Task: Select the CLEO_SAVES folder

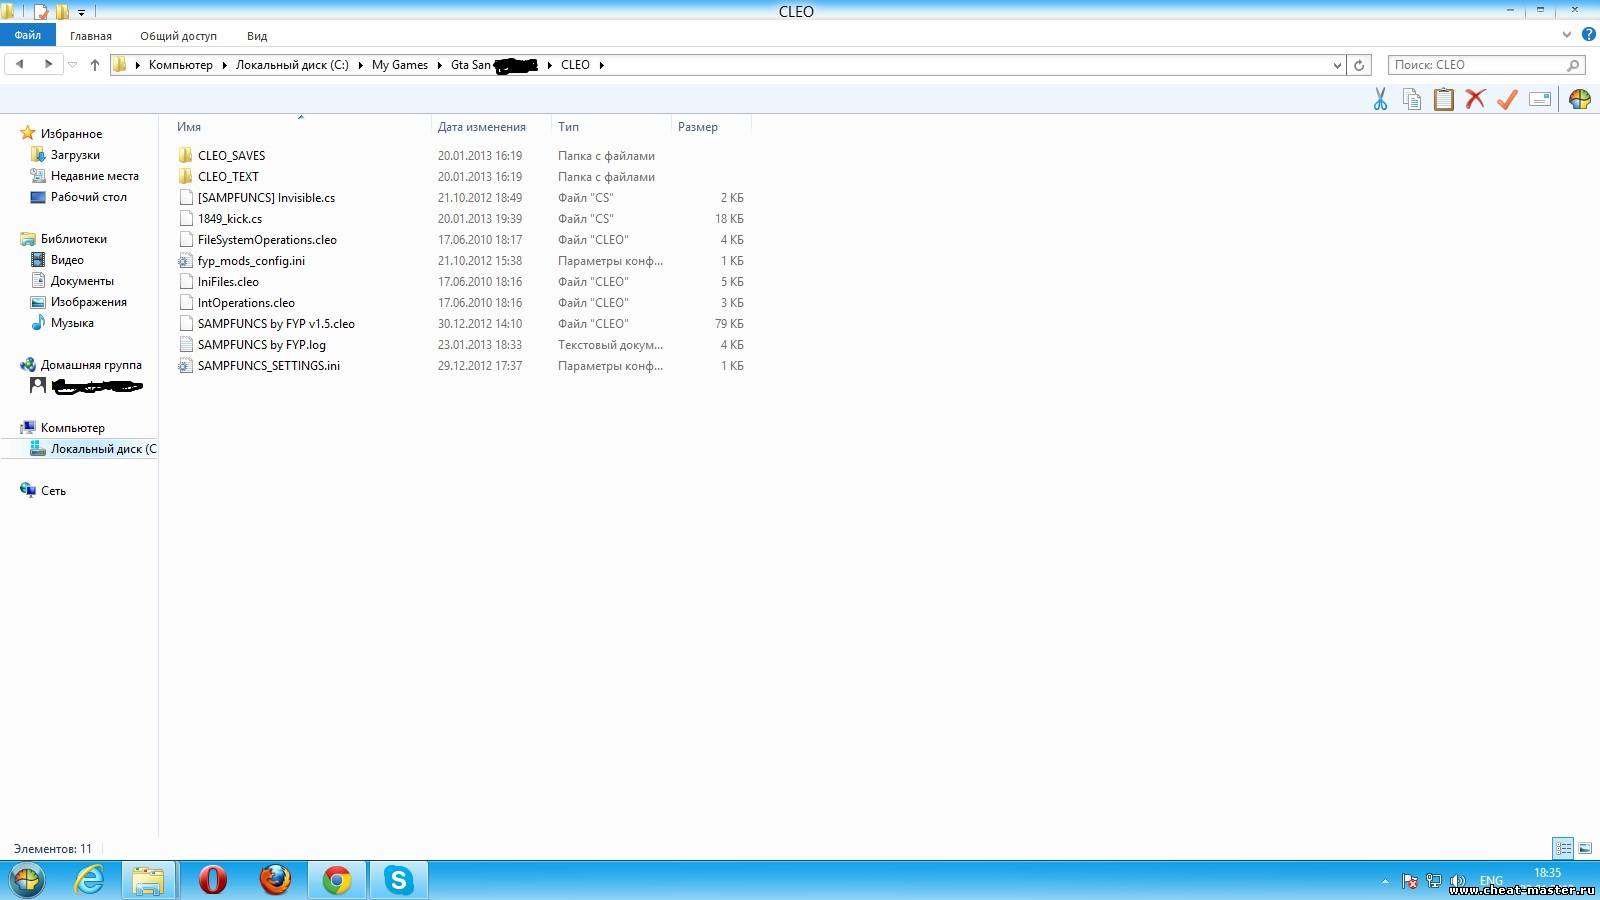Action: tap(231, 156)
